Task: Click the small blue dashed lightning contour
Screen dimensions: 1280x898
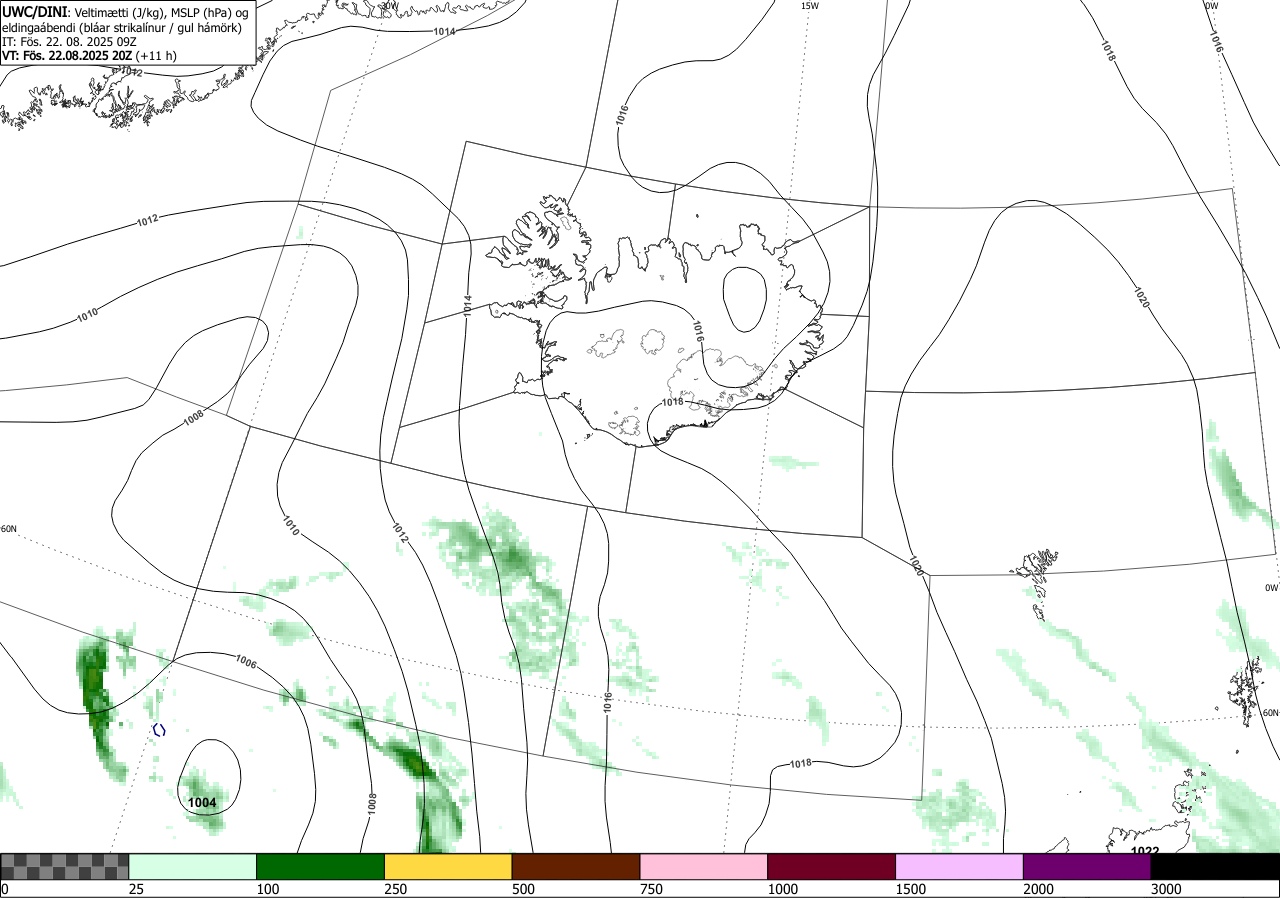Action: click(159, 730)
